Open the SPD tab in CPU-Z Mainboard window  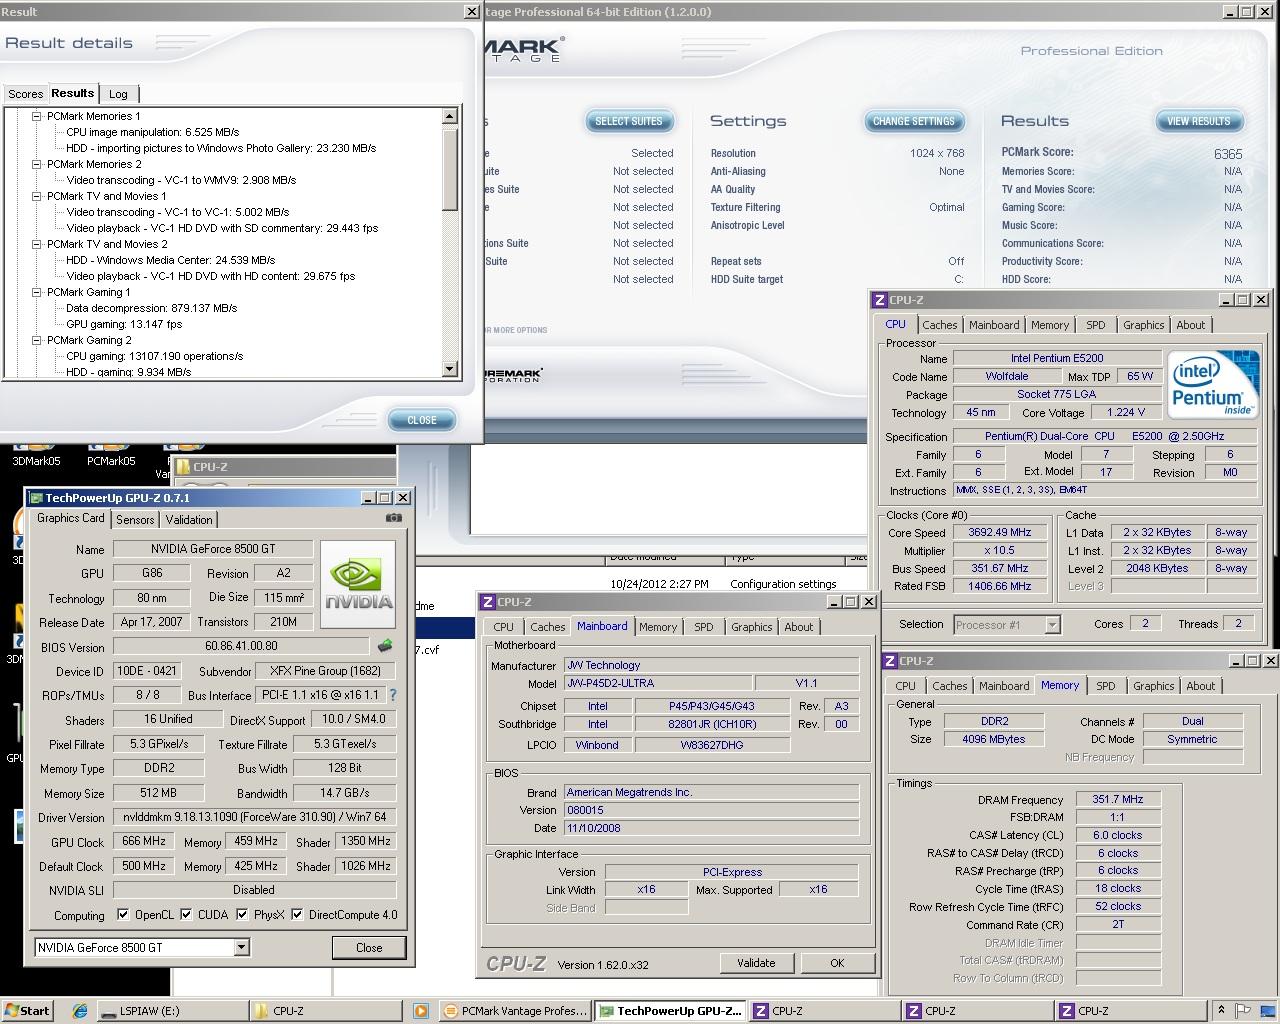point(704,627)
